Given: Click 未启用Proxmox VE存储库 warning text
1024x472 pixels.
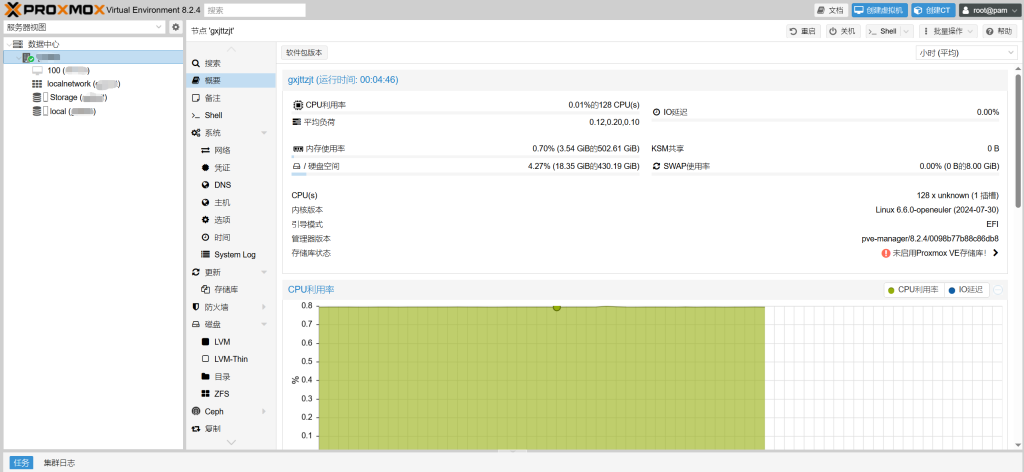Looking at the screenshot, I should pyautogui.click(x=940, y=253).
